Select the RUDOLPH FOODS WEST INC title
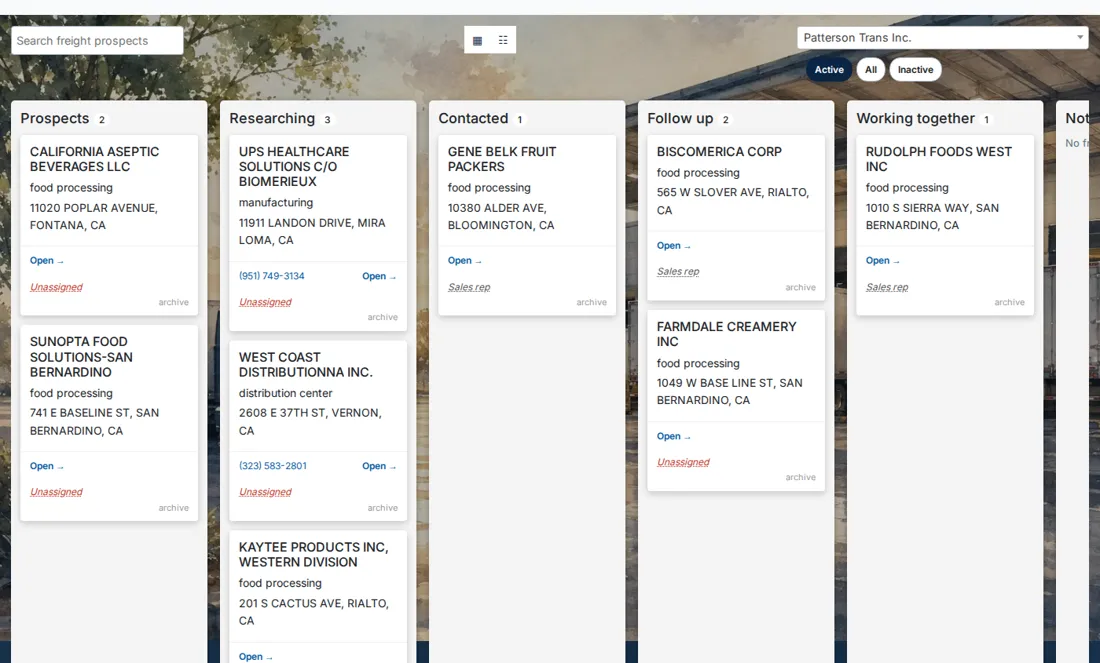Image resolution: width=1100 pixels, height=663 pixels. tap(938, 159)
